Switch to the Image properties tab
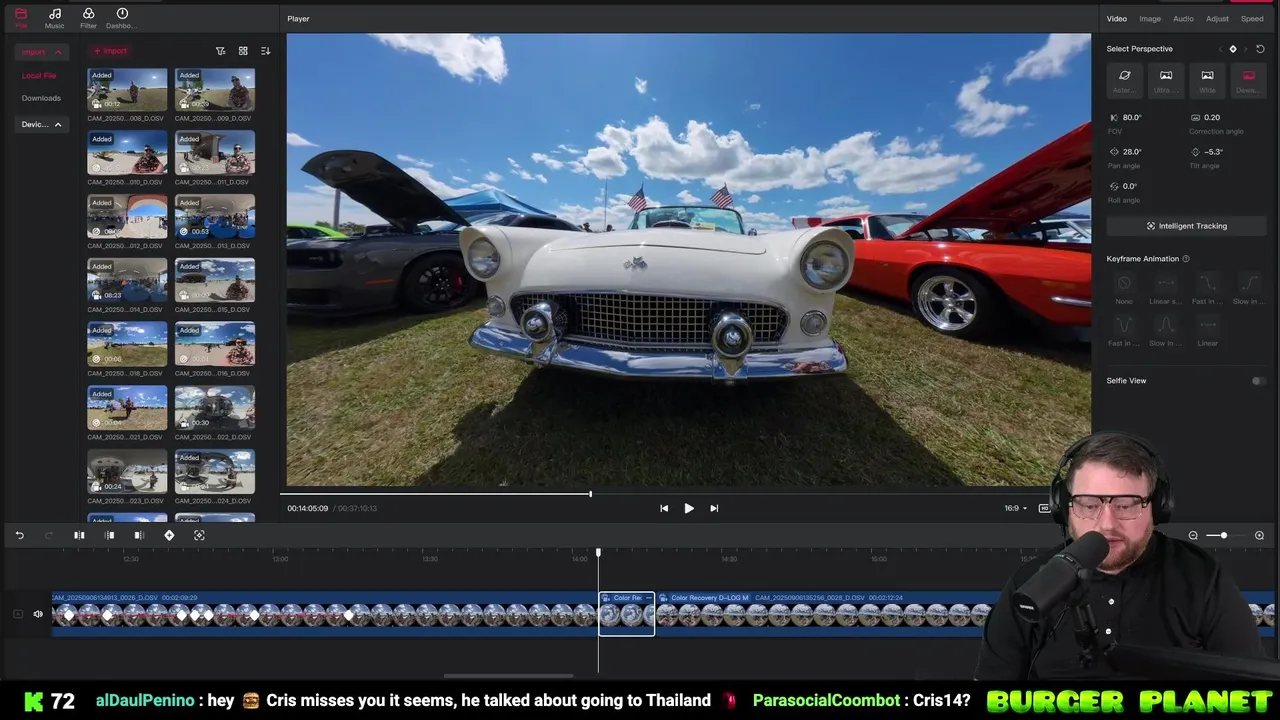 (1150, 19)
